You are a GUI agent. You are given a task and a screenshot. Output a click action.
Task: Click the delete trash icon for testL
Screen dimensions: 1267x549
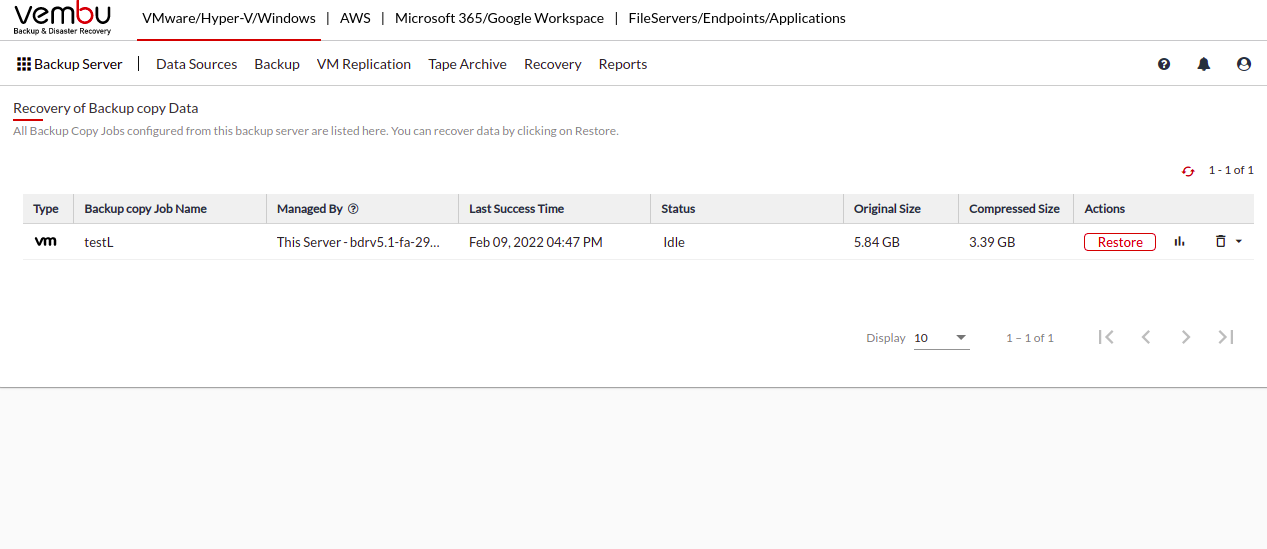1220,241
